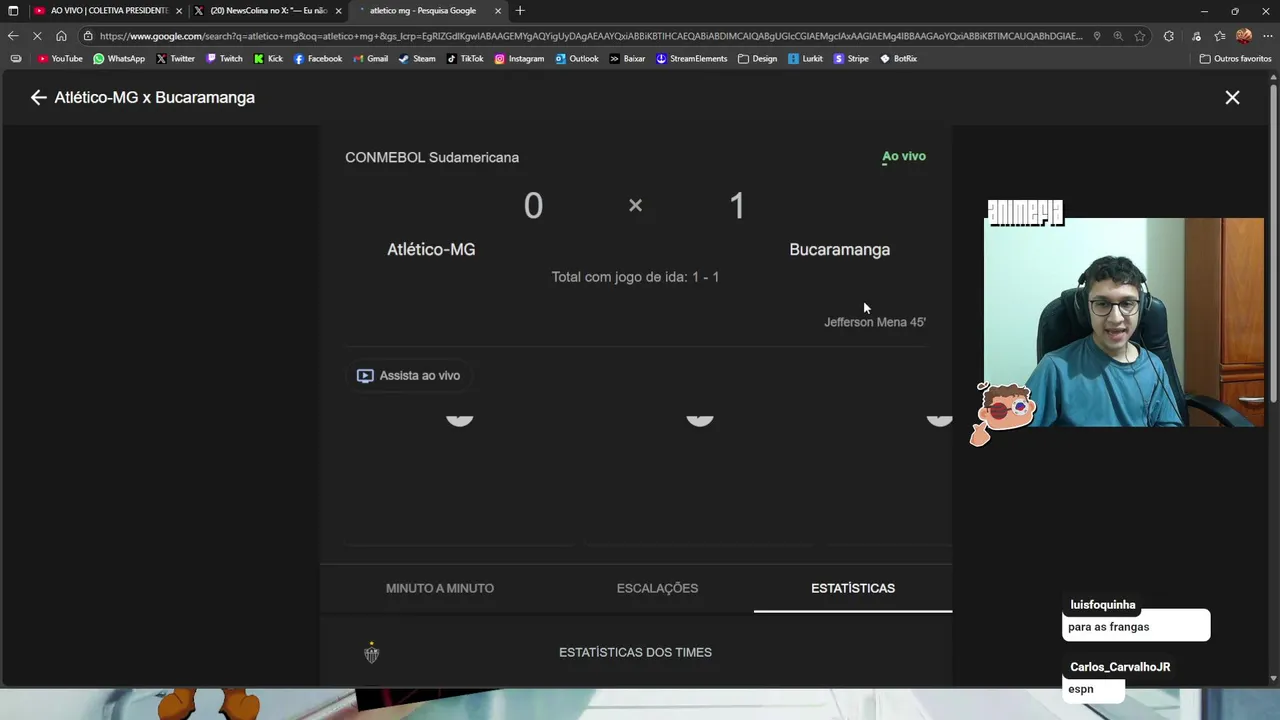Open the Twitch bookmark
This screenshot has height=720, width=1280.
(x=224, y=59)
